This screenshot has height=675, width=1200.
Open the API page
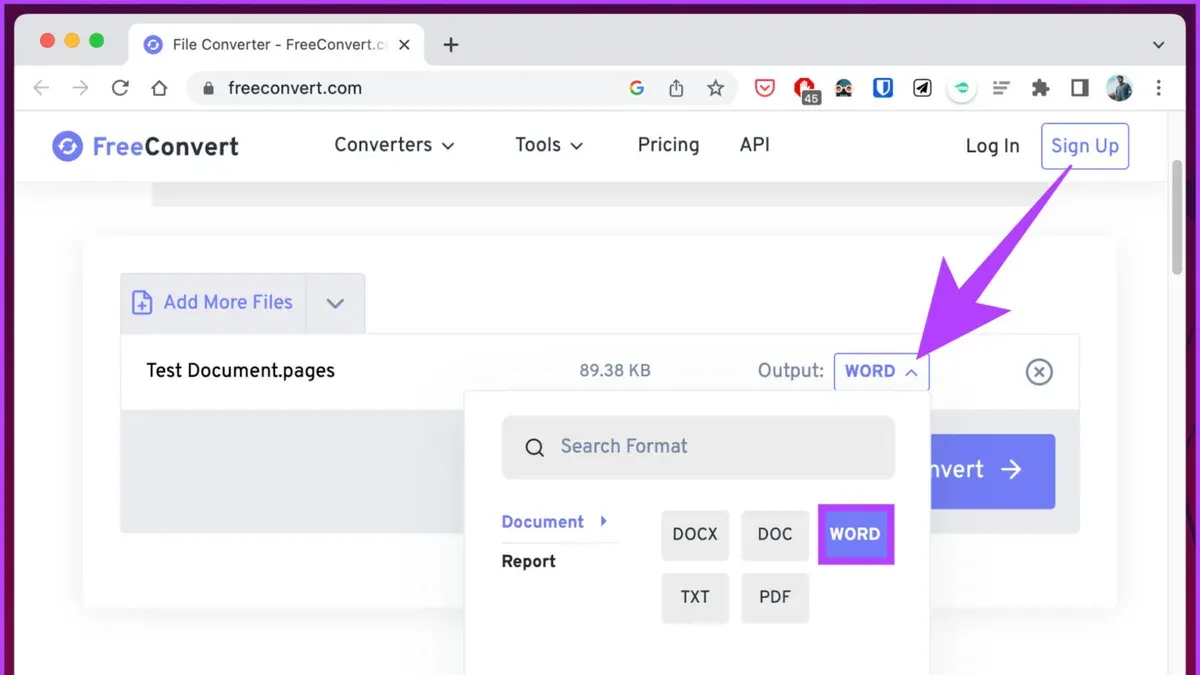click(755, 145)
